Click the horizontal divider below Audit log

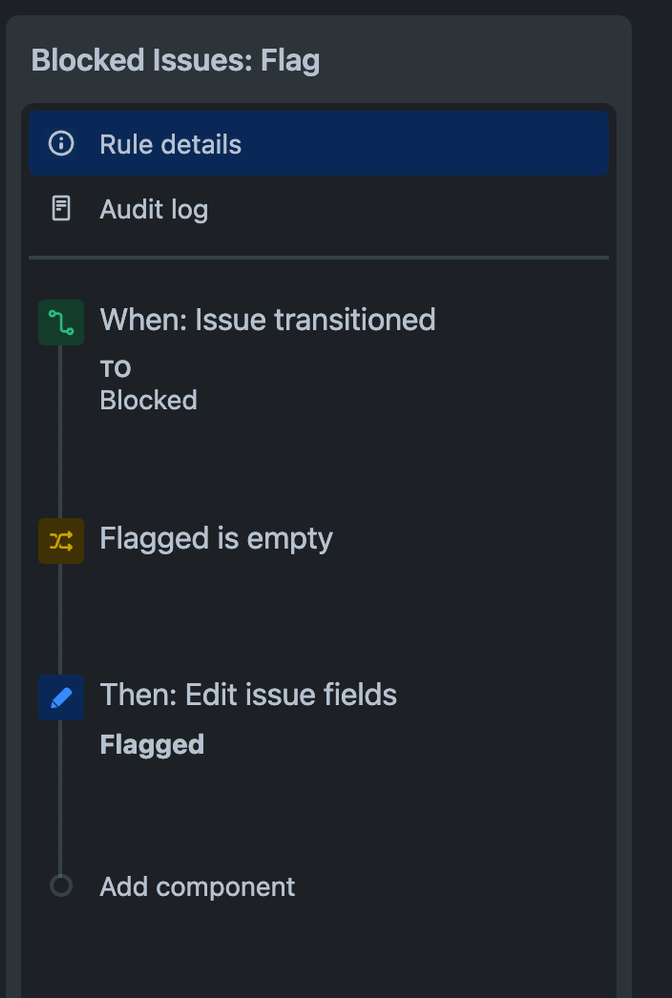tap(318, 258)
